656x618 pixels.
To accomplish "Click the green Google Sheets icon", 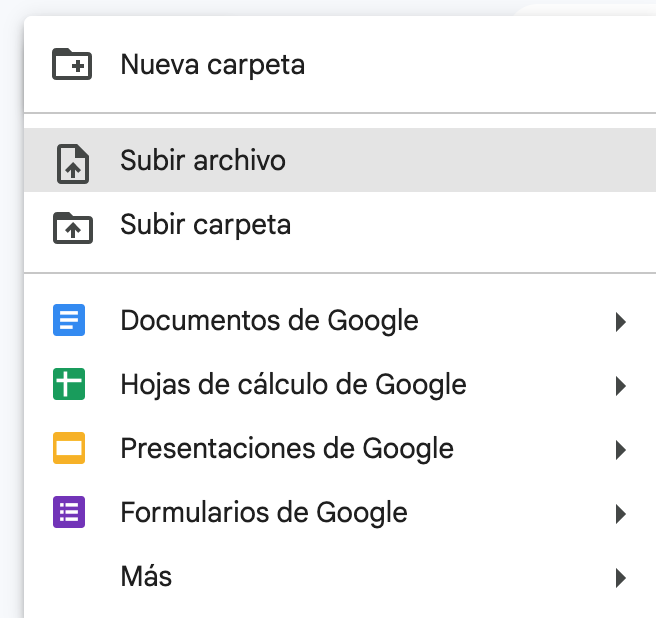I will [69, 385].
